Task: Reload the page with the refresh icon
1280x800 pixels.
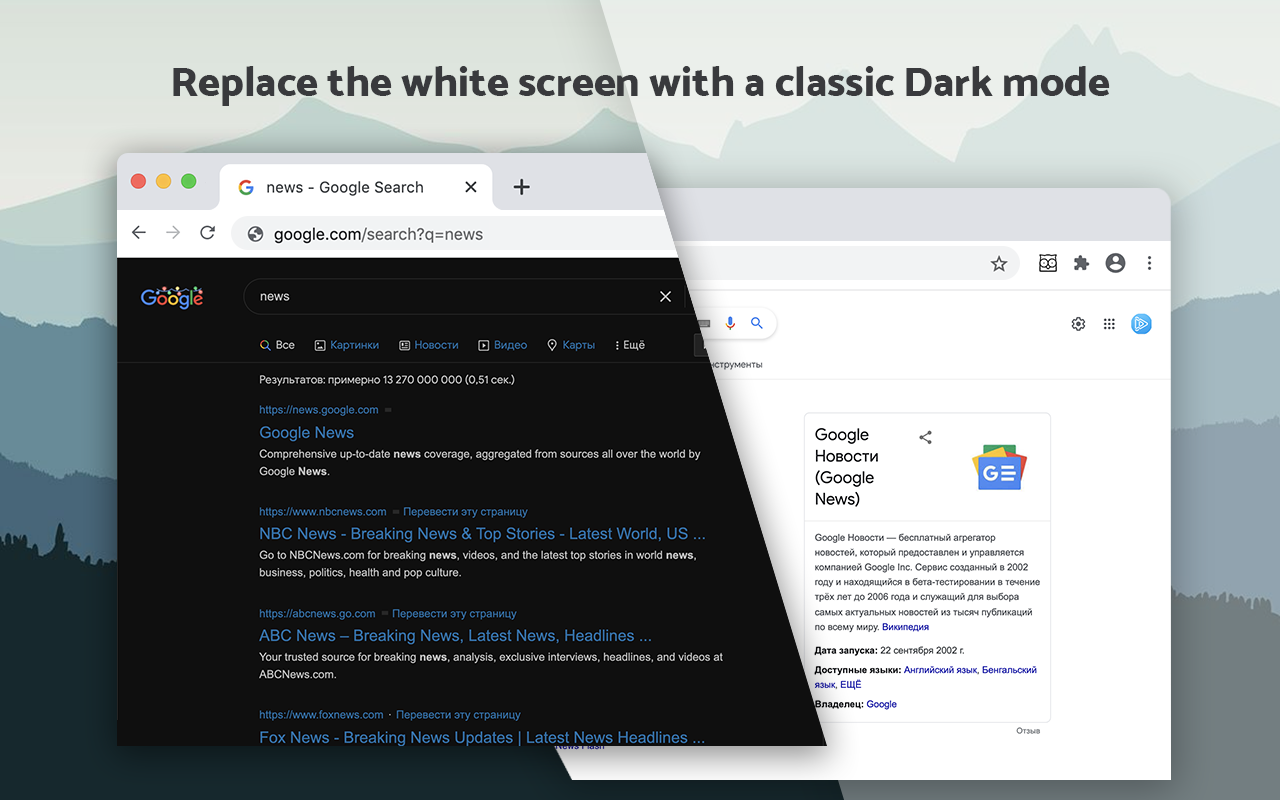Action: (207, 232)
